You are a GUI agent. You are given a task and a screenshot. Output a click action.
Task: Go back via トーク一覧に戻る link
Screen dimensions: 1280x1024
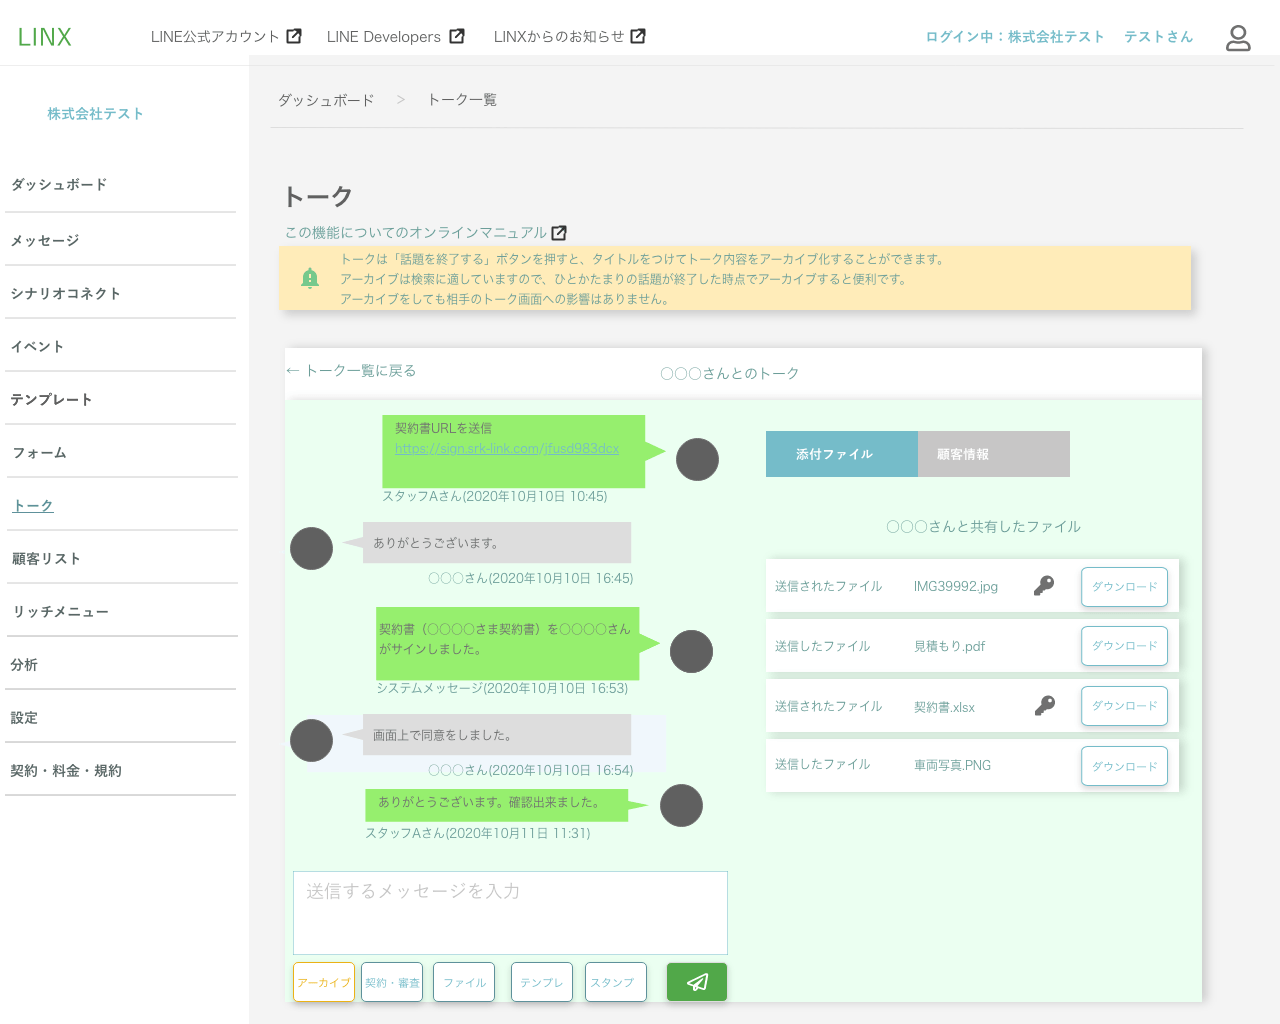pos(351,371)
